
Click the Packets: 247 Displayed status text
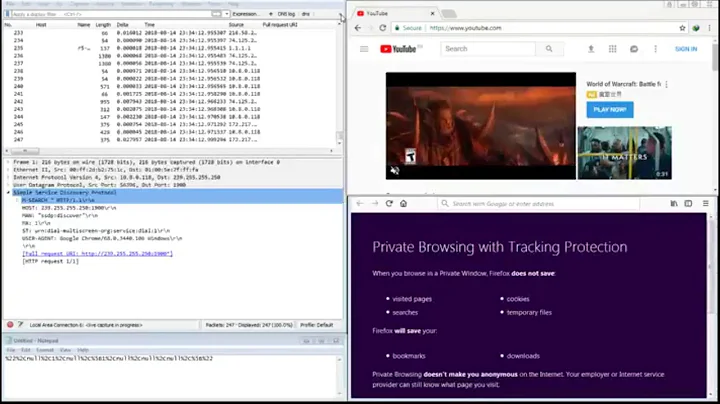click(x=249, y=325)
